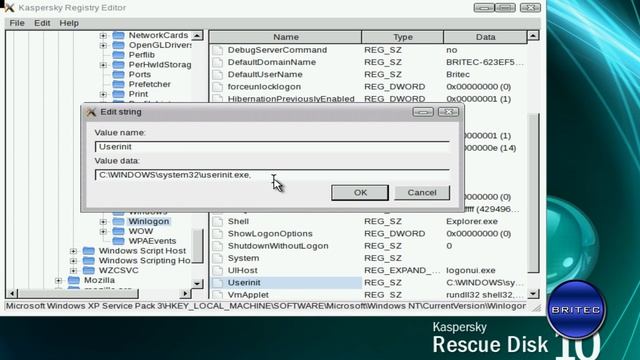Select the Perflib folder icon
Image resolution: width=640 pixels, height=360 pixels.
[x=118, y=55]
